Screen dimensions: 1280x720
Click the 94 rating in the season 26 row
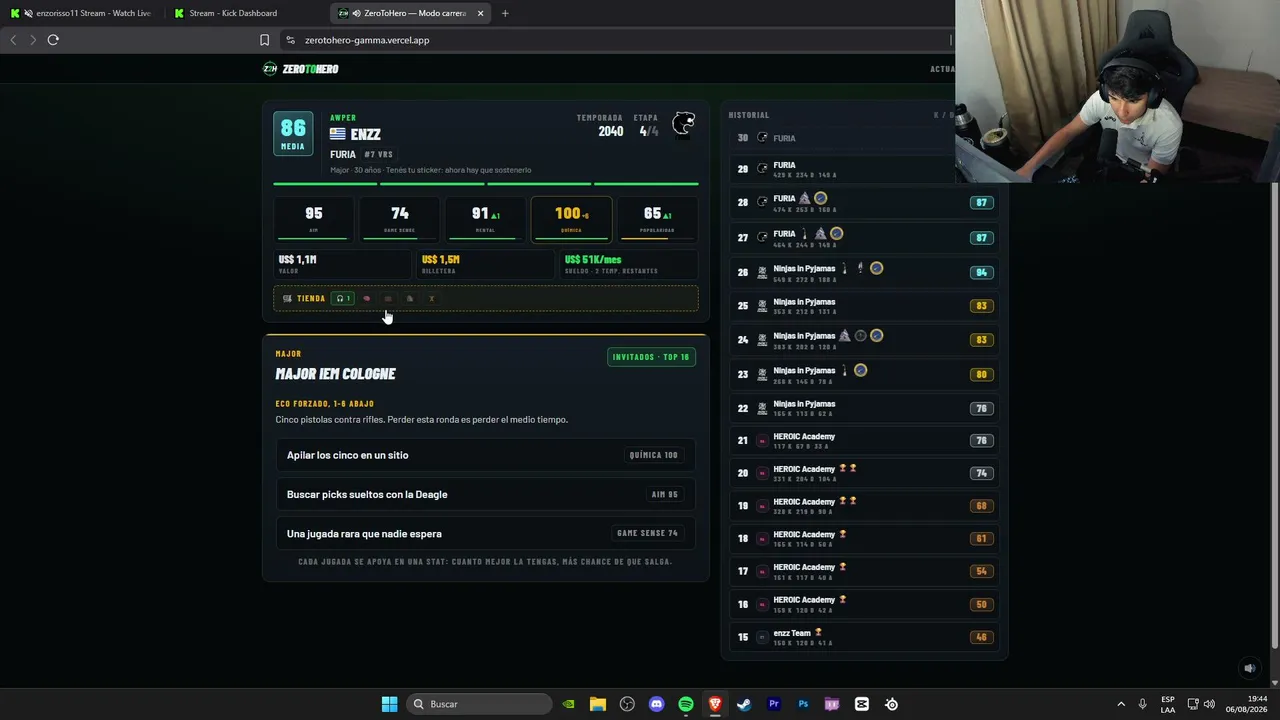[981, 272]
